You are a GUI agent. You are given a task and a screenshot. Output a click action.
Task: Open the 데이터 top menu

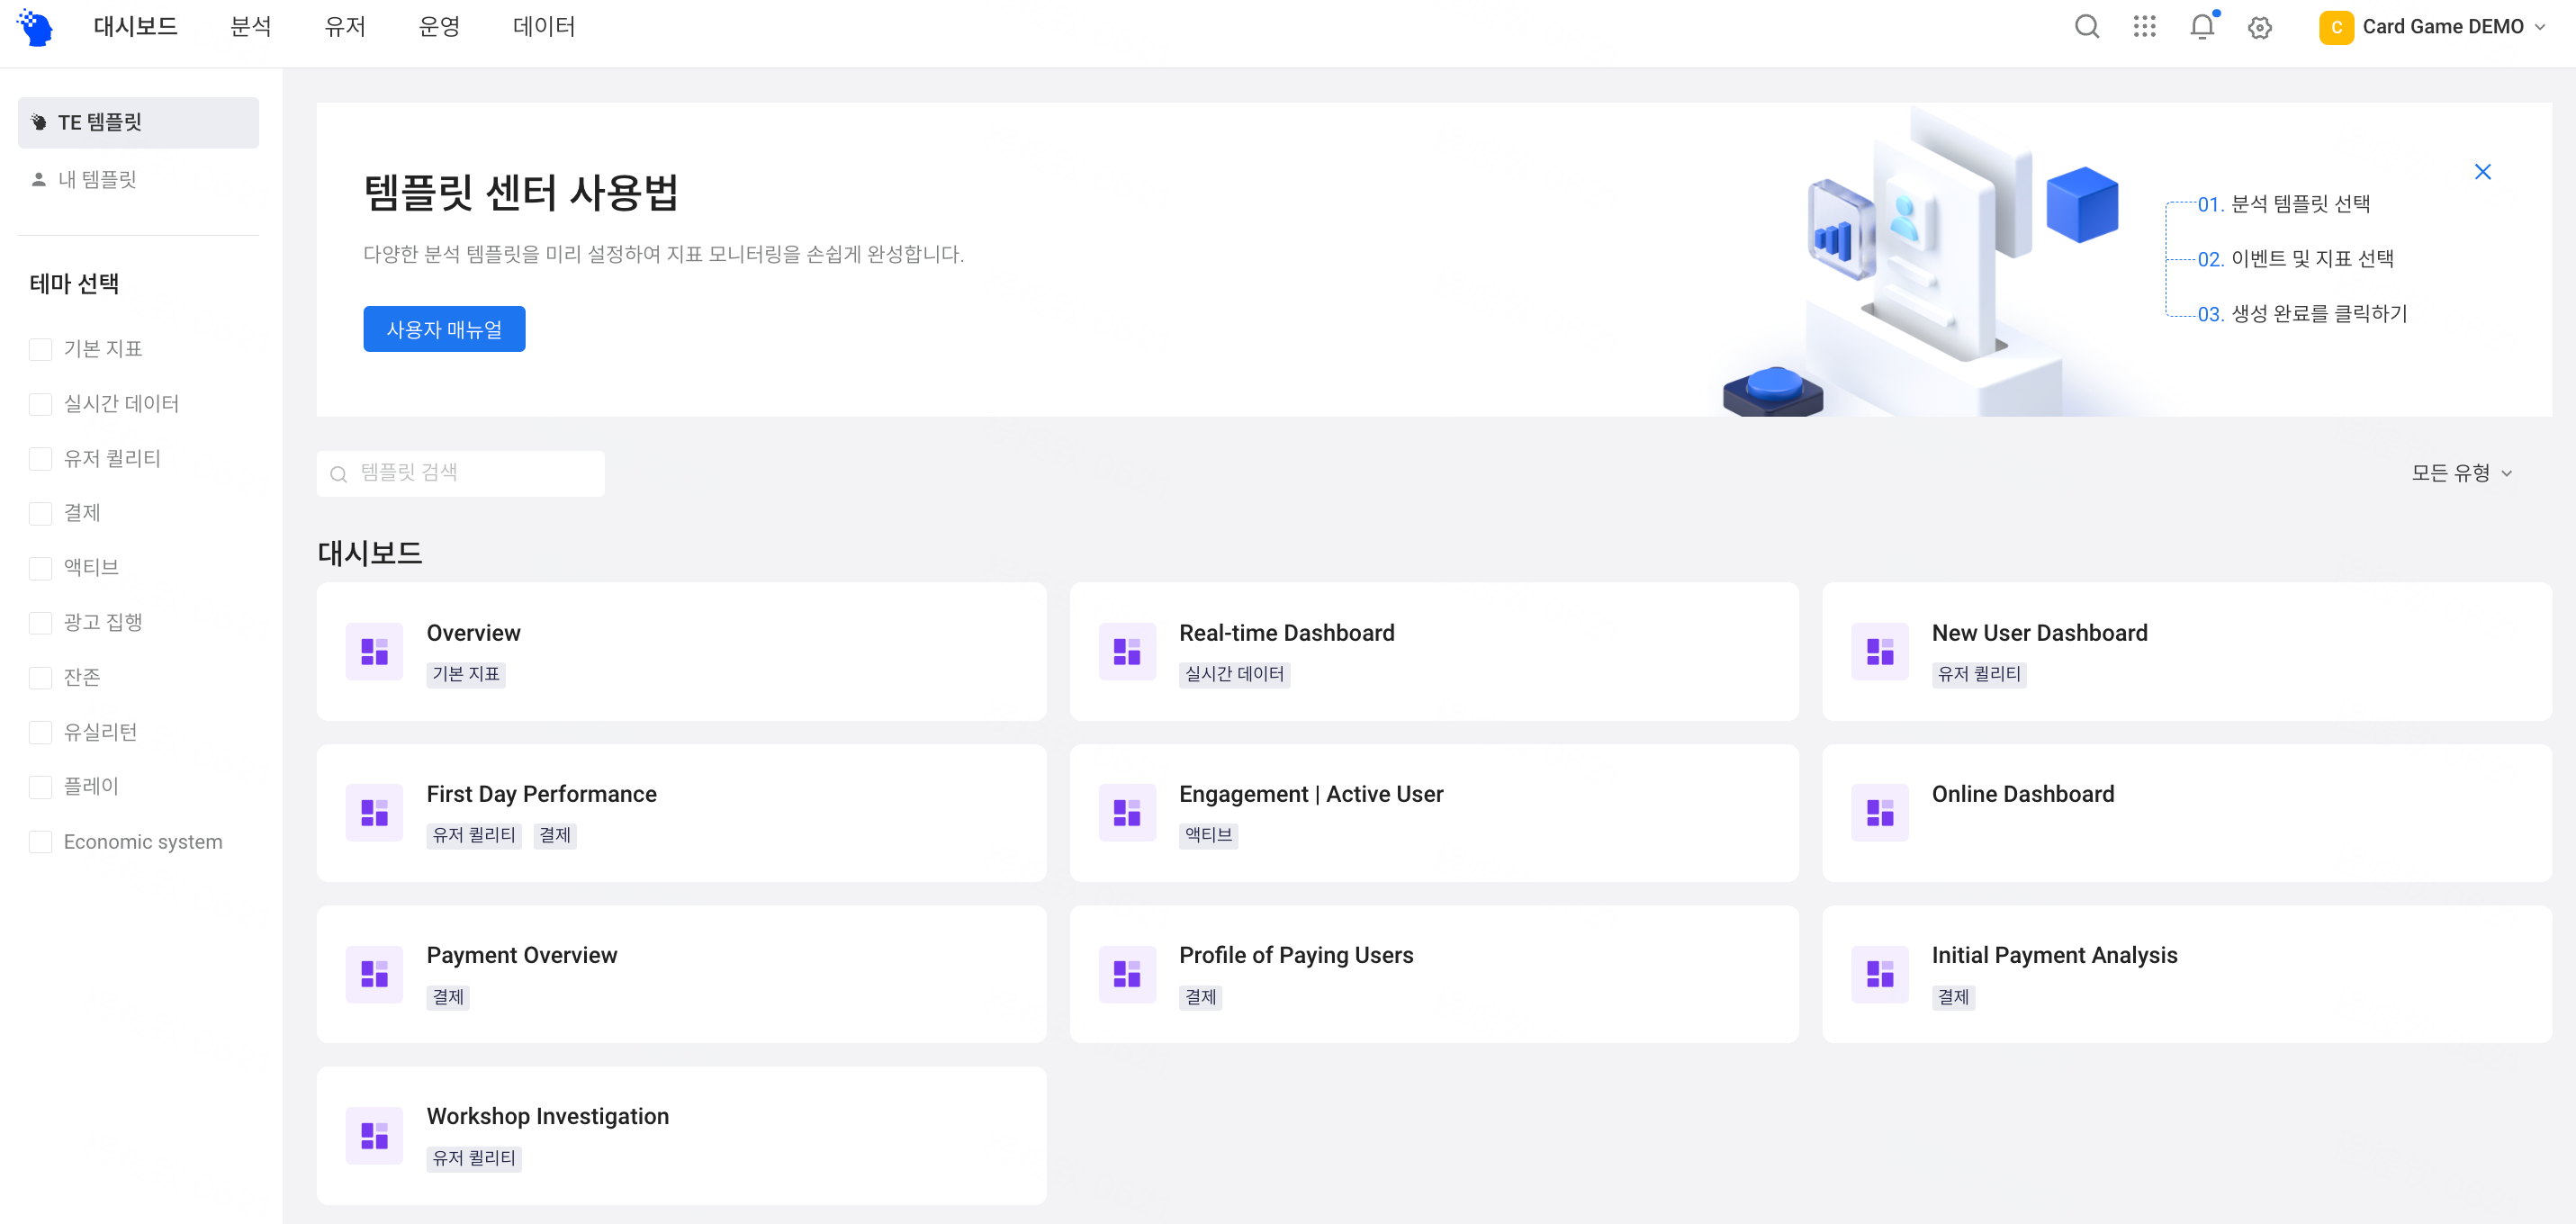coord(544,27)
